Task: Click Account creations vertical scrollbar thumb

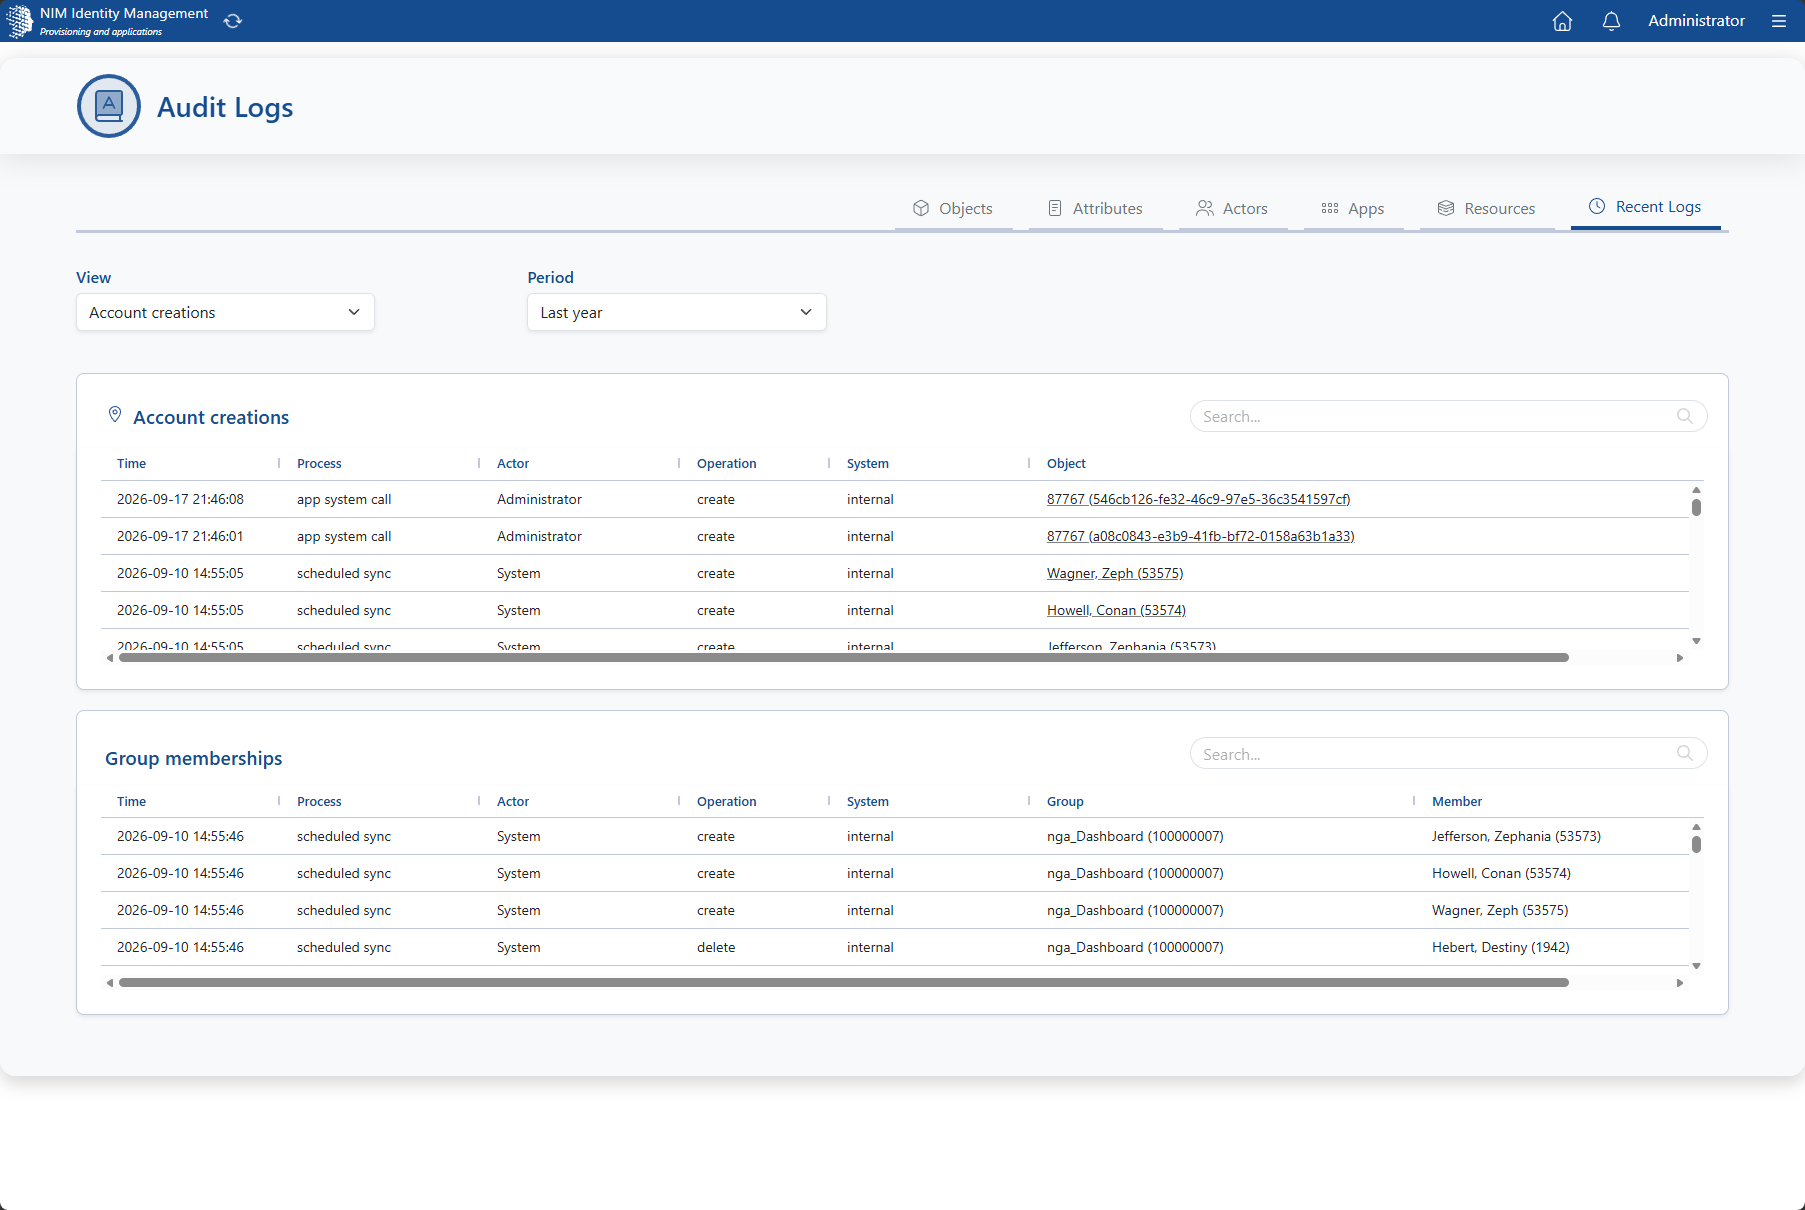Action: click(x=1696, y=507)
